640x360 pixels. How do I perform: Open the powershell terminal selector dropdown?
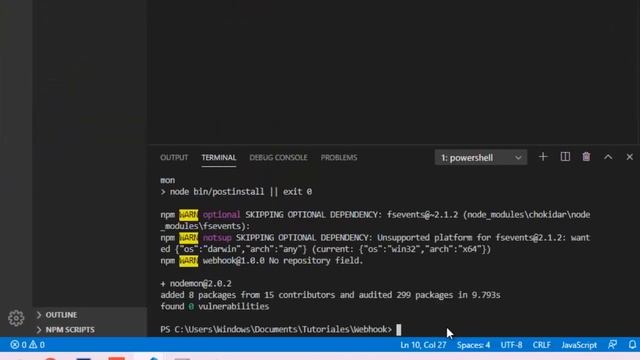pyautogui.click(x=481, y=158)
